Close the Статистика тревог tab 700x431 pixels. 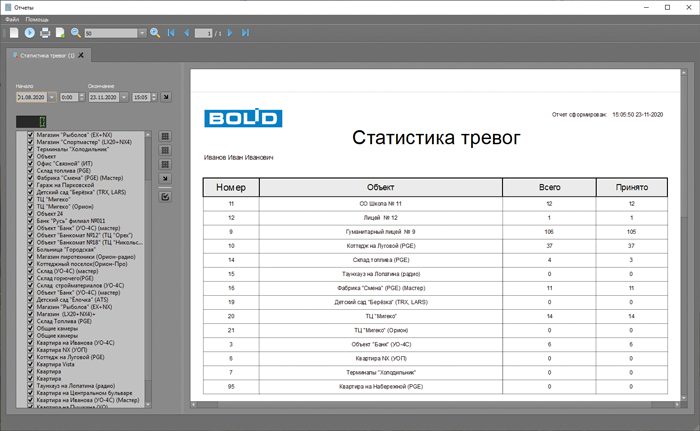tap(82, 55)
